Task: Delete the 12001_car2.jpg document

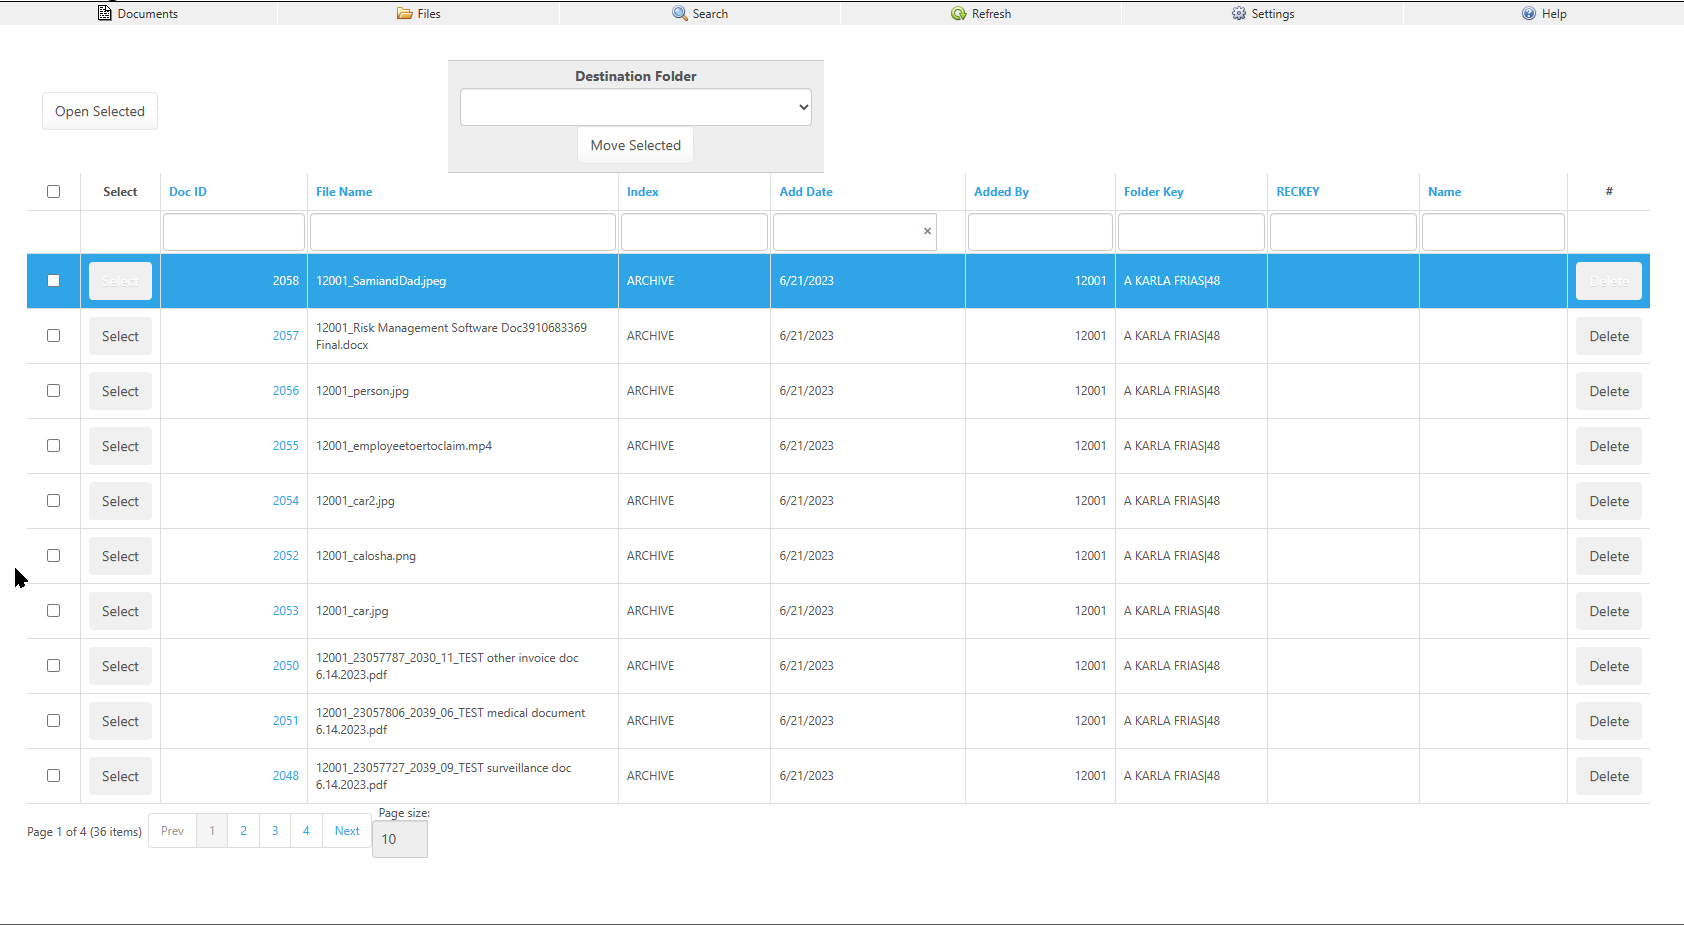Action: click(1608, 501)
